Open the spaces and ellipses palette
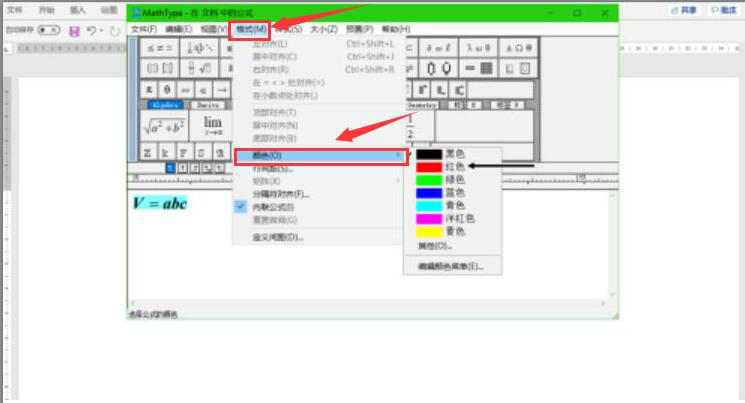 click(199, 48)
